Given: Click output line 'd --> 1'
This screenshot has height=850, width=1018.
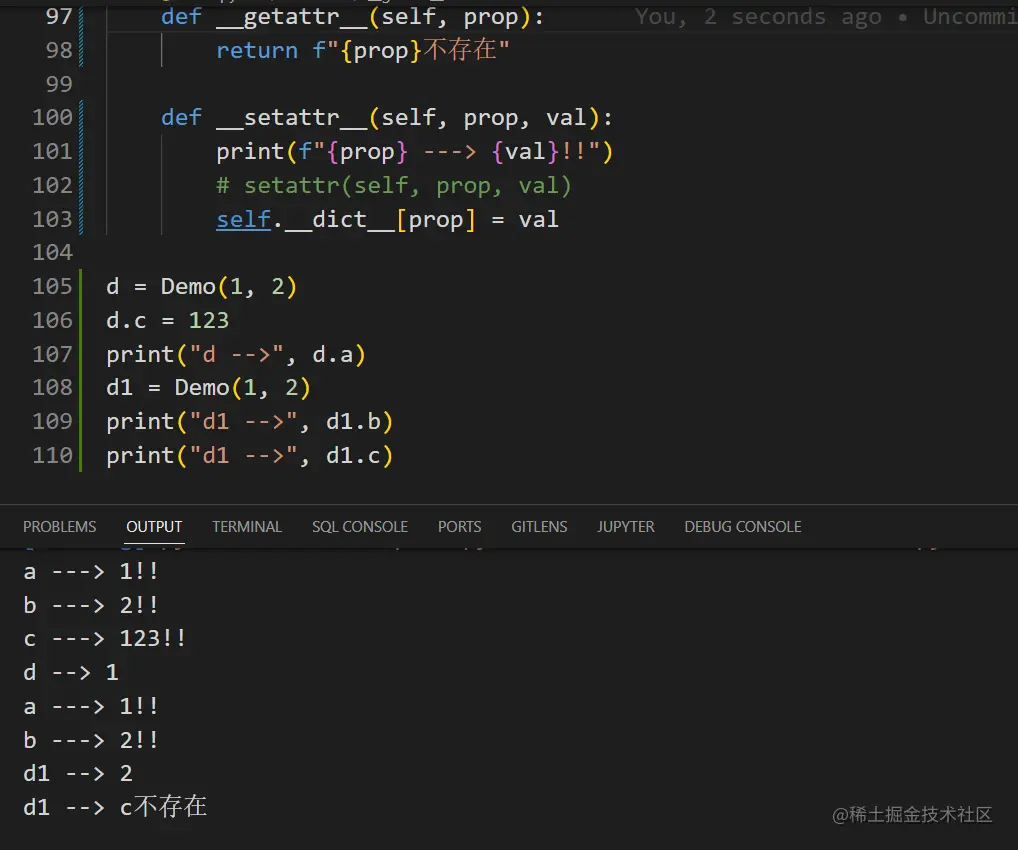Looking at the screenshot, I should click(71, 672).
